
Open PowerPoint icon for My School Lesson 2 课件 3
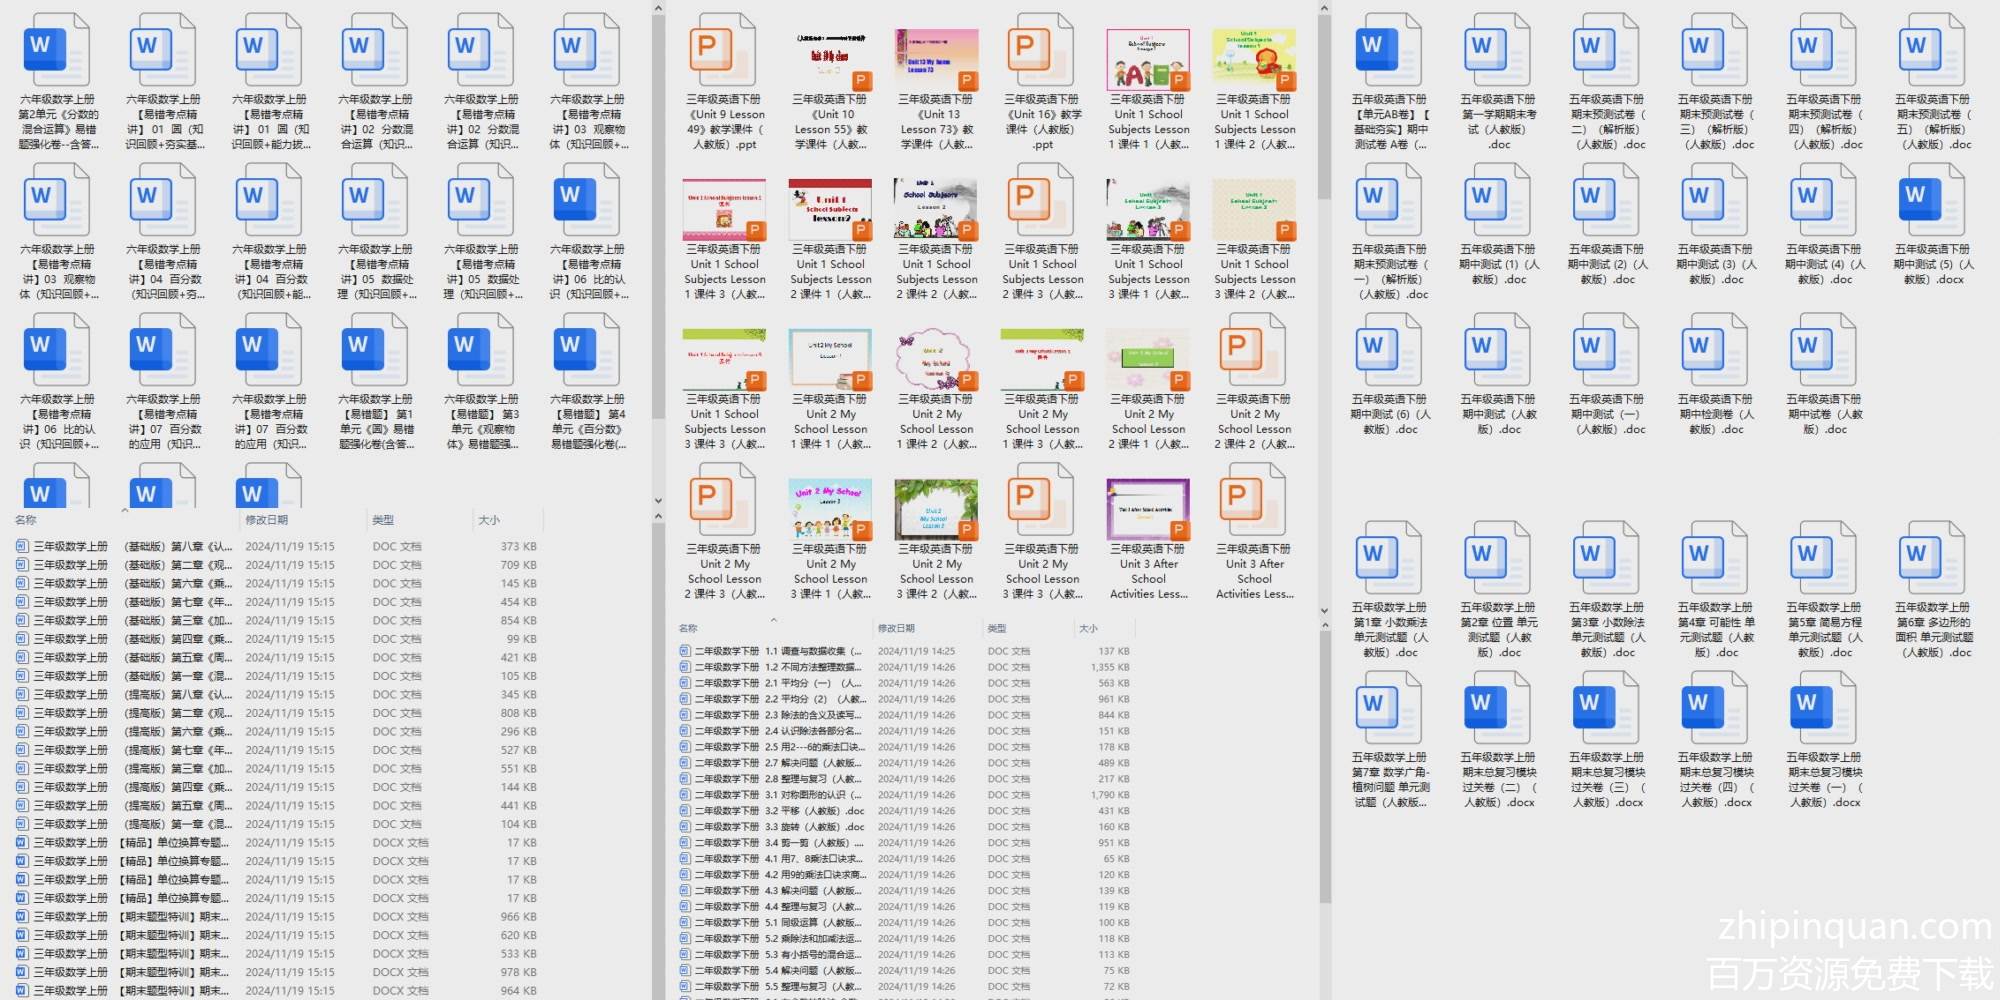(x=724, y=500)
